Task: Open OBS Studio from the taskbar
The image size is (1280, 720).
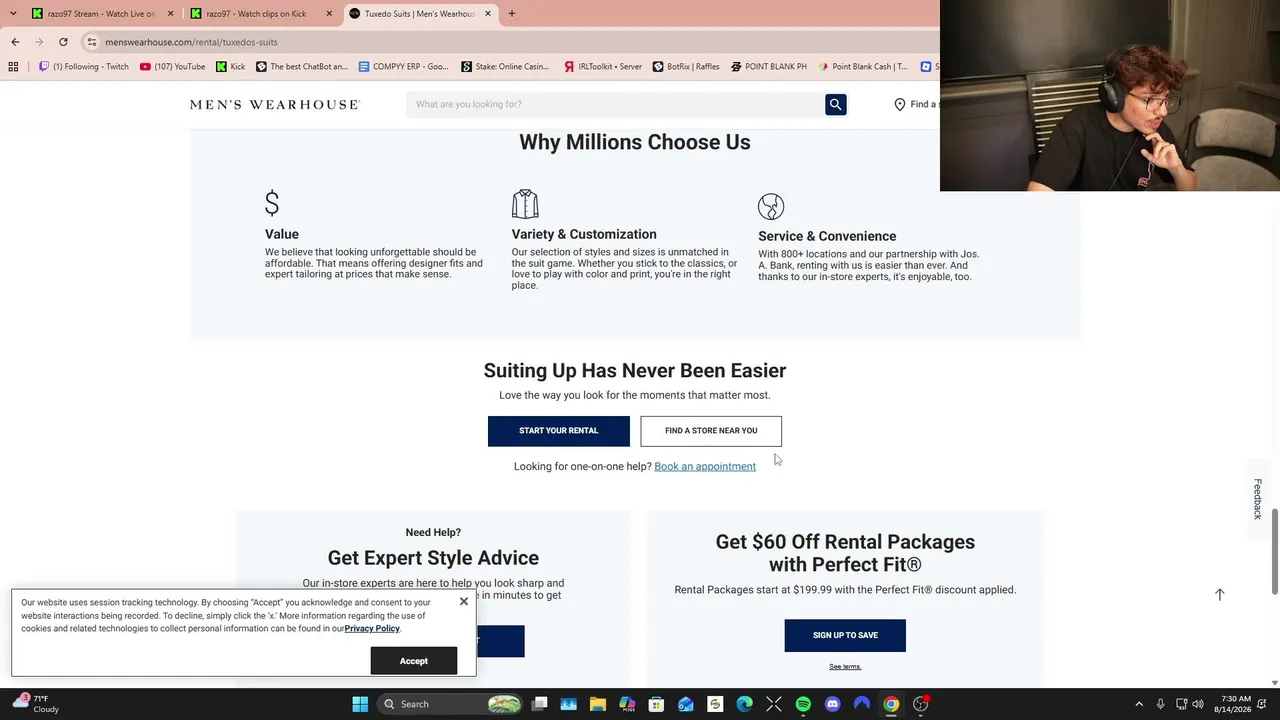Action: point(921,704)
